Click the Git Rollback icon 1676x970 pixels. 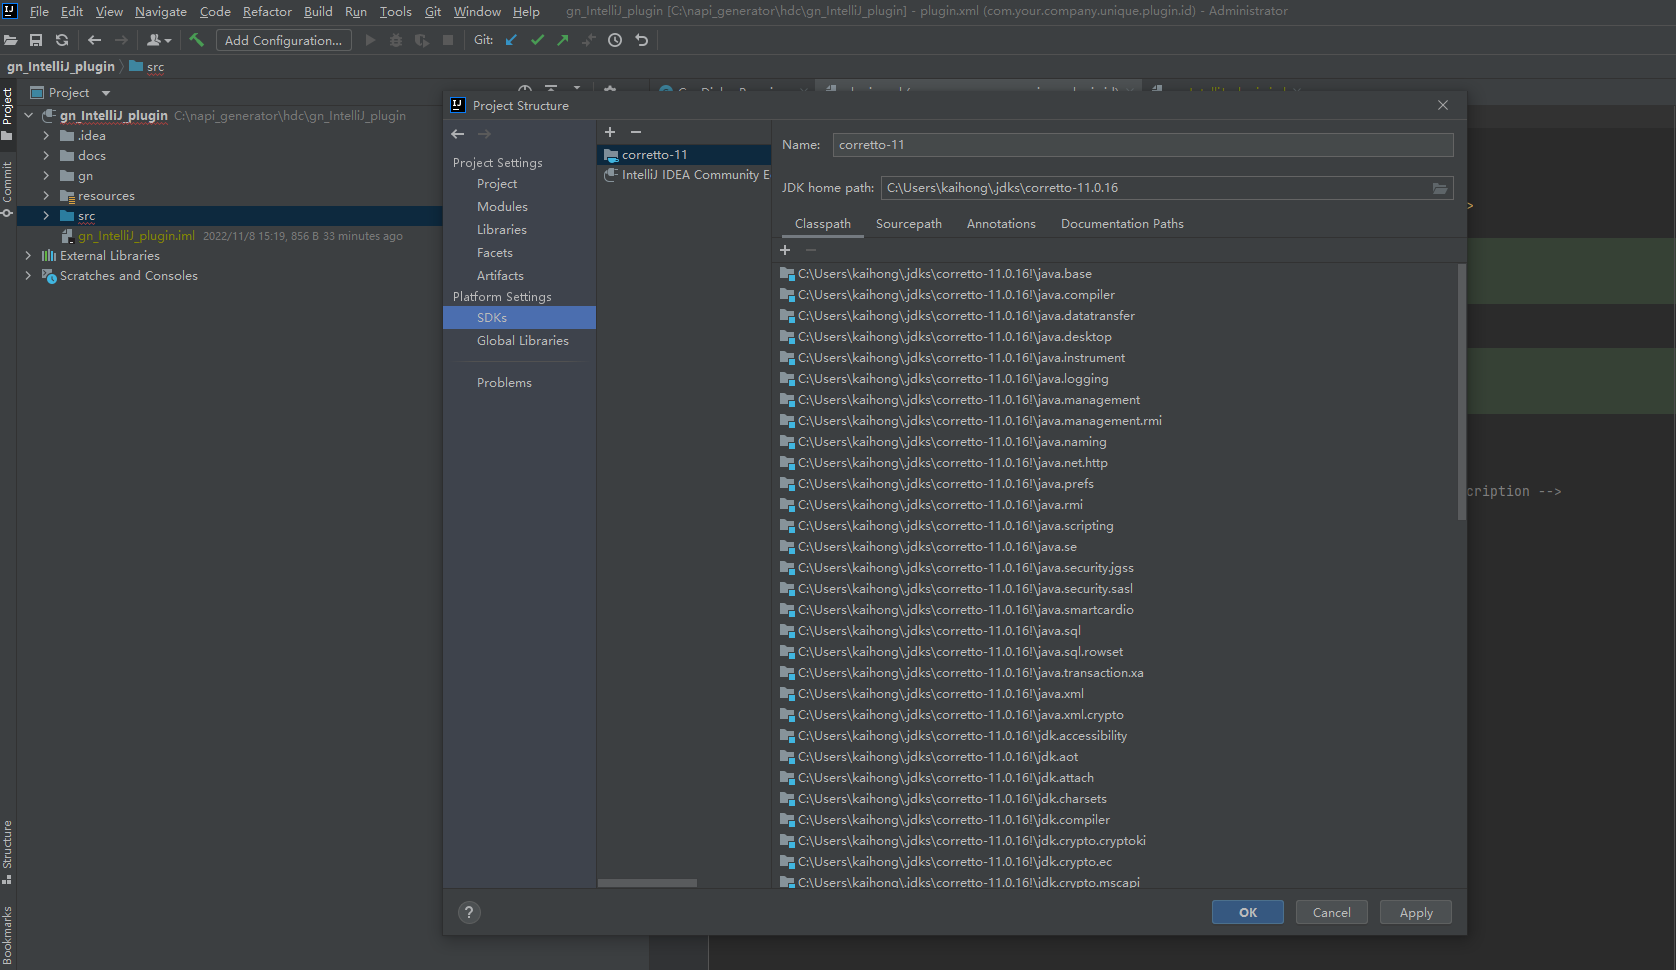(x=642, y=40)
